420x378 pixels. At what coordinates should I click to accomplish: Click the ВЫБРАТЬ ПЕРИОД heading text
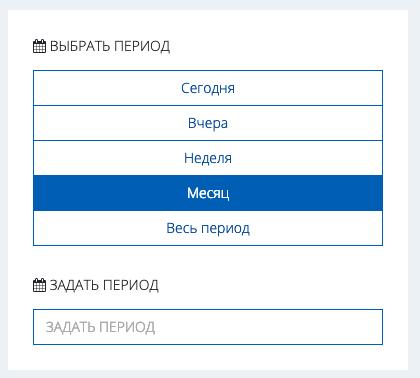tap(110, 46)
